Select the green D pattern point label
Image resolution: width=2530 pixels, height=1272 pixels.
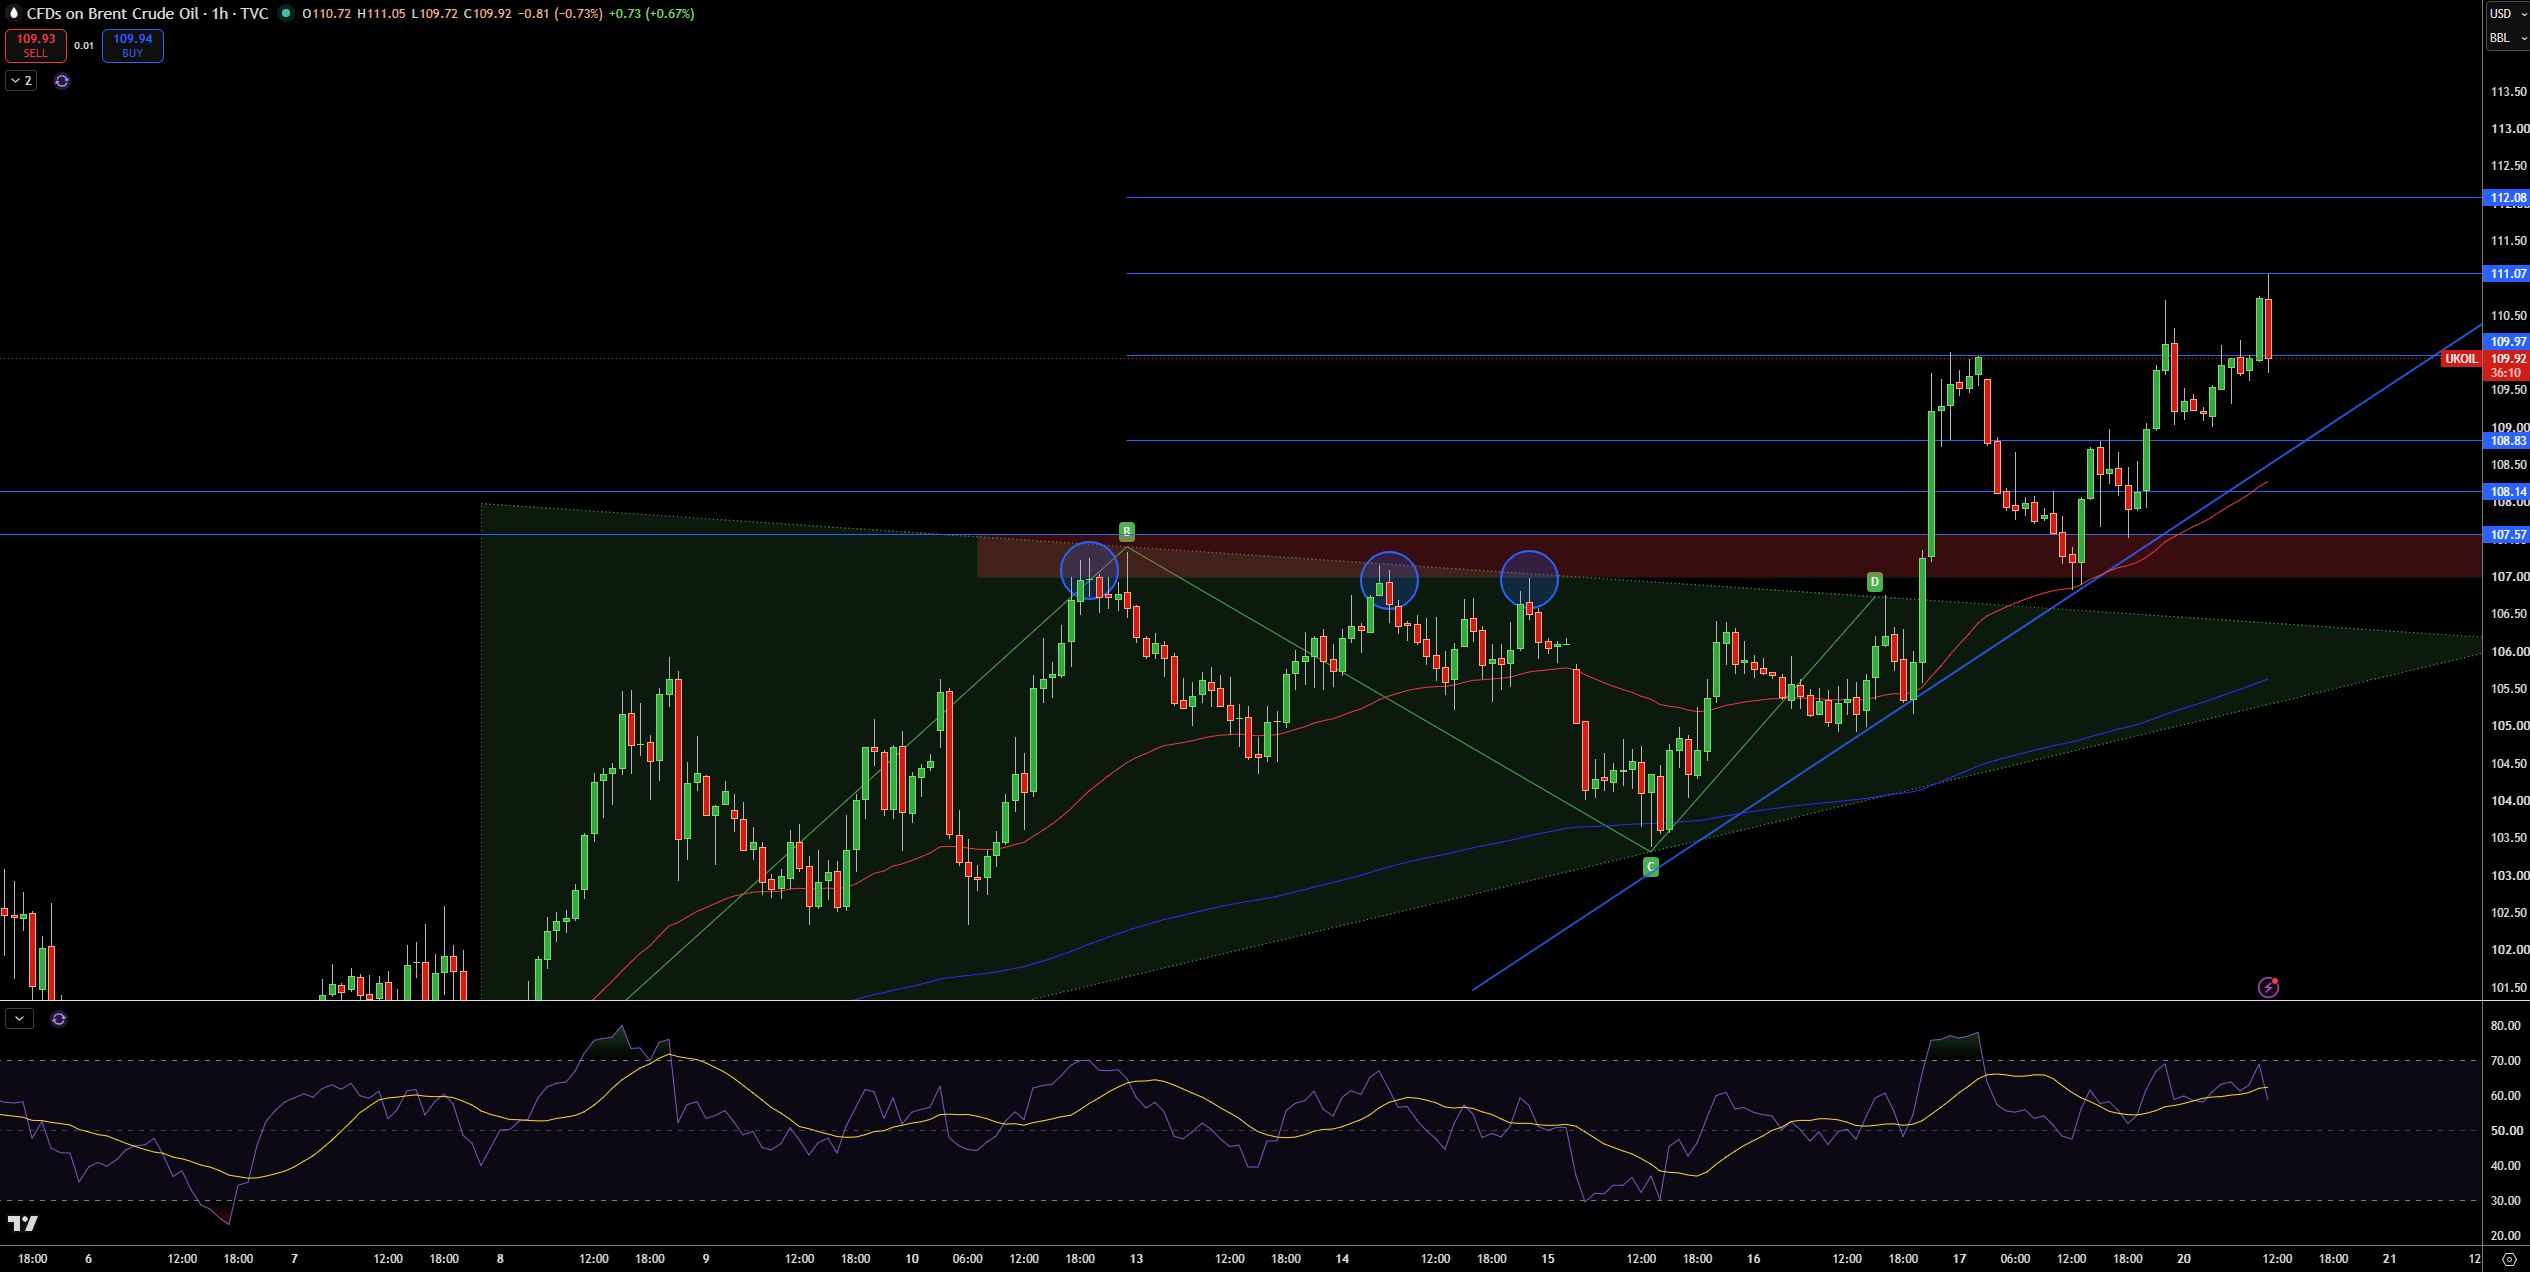1875,581
